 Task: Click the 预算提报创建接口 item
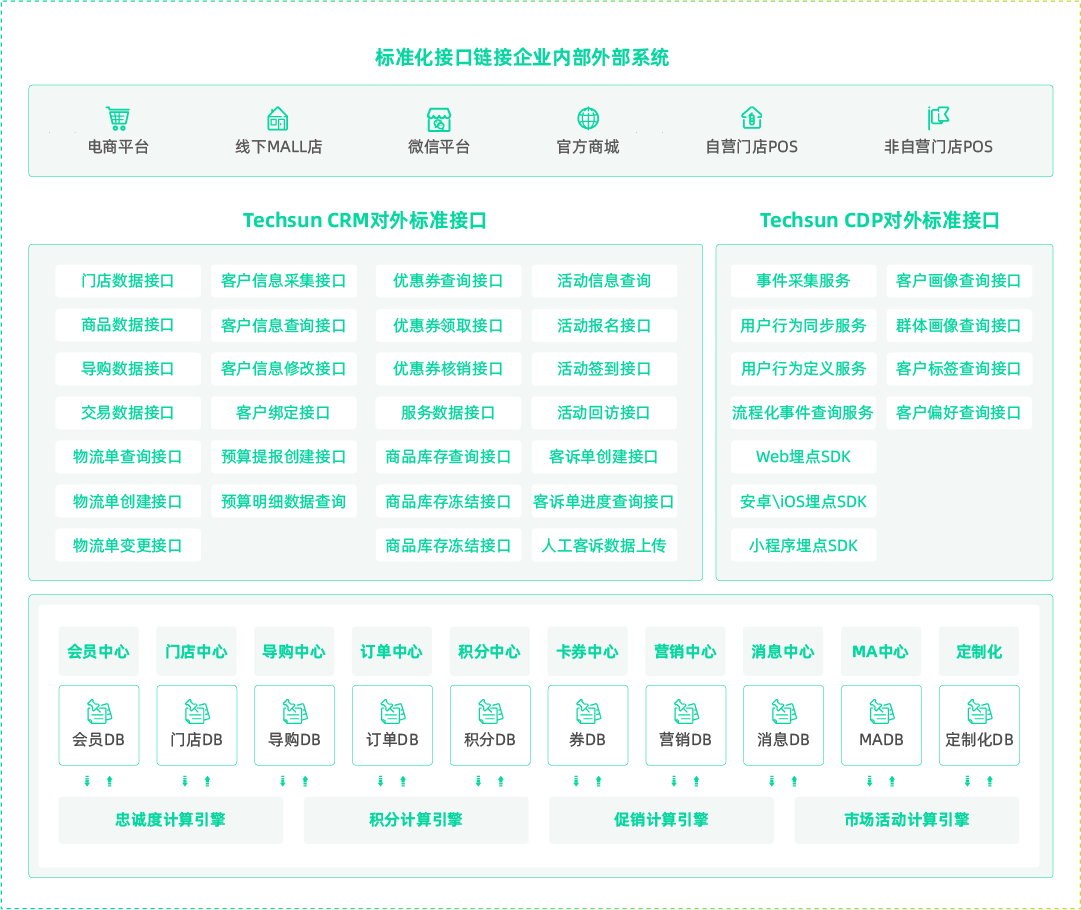coord(284,457)
